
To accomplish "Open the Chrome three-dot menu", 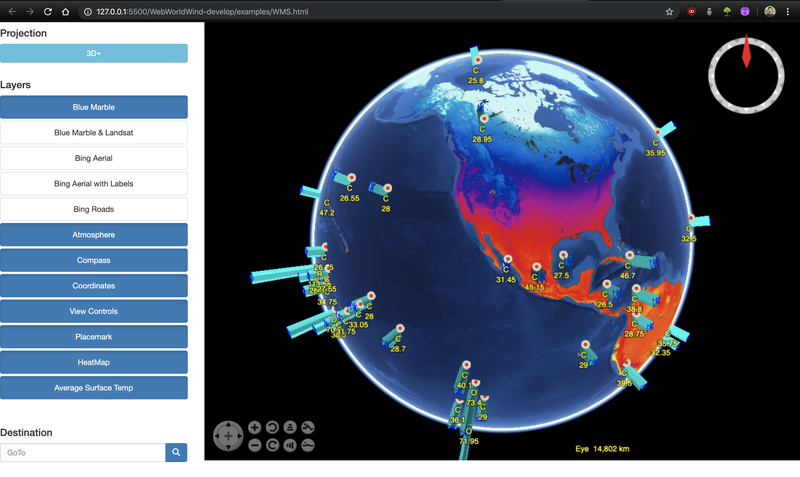I will [x=789, y=11].
